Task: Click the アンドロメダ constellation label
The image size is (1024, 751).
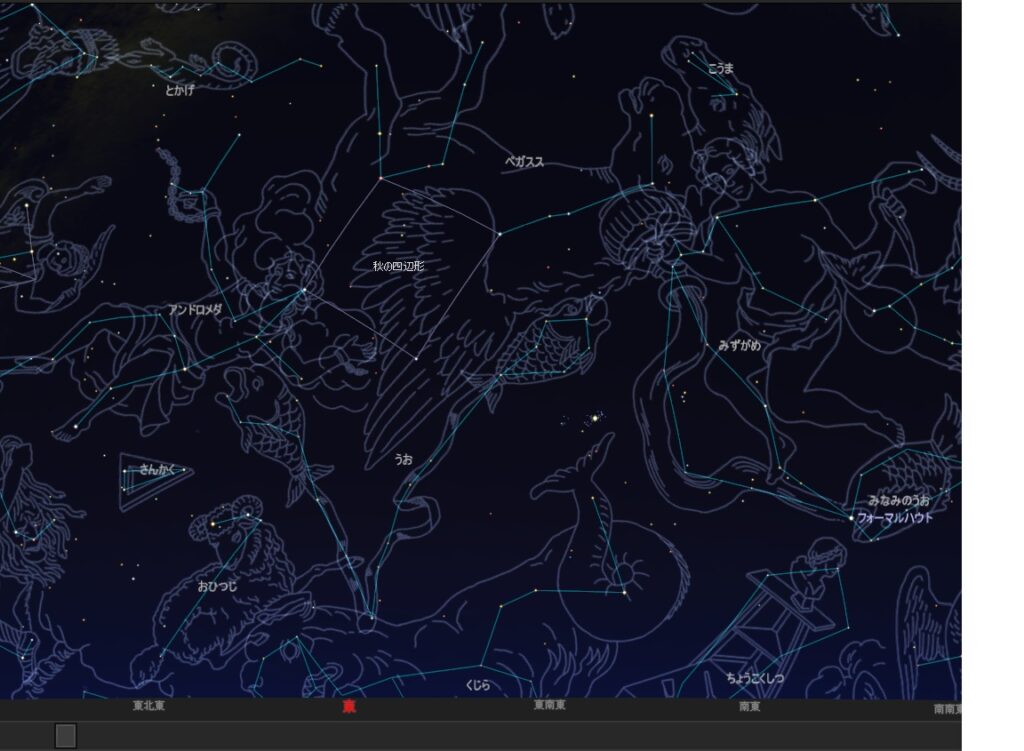Action: (195, 310)
